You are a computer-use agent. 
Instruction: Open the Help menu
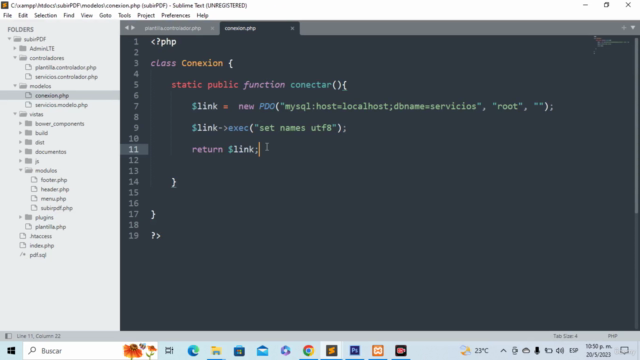tap(202, 16)
